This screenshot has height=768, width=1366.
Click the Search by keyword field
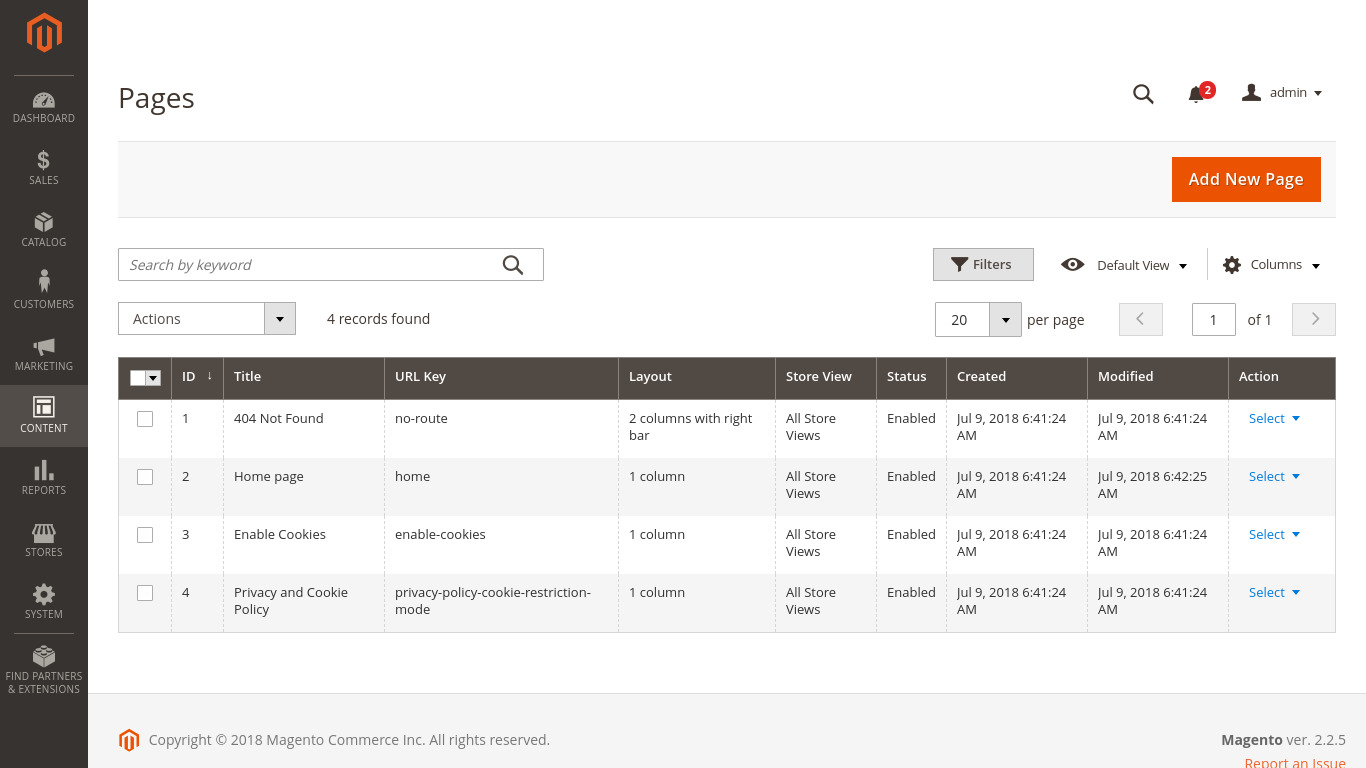pyautogui.click(x=310, y=265)
